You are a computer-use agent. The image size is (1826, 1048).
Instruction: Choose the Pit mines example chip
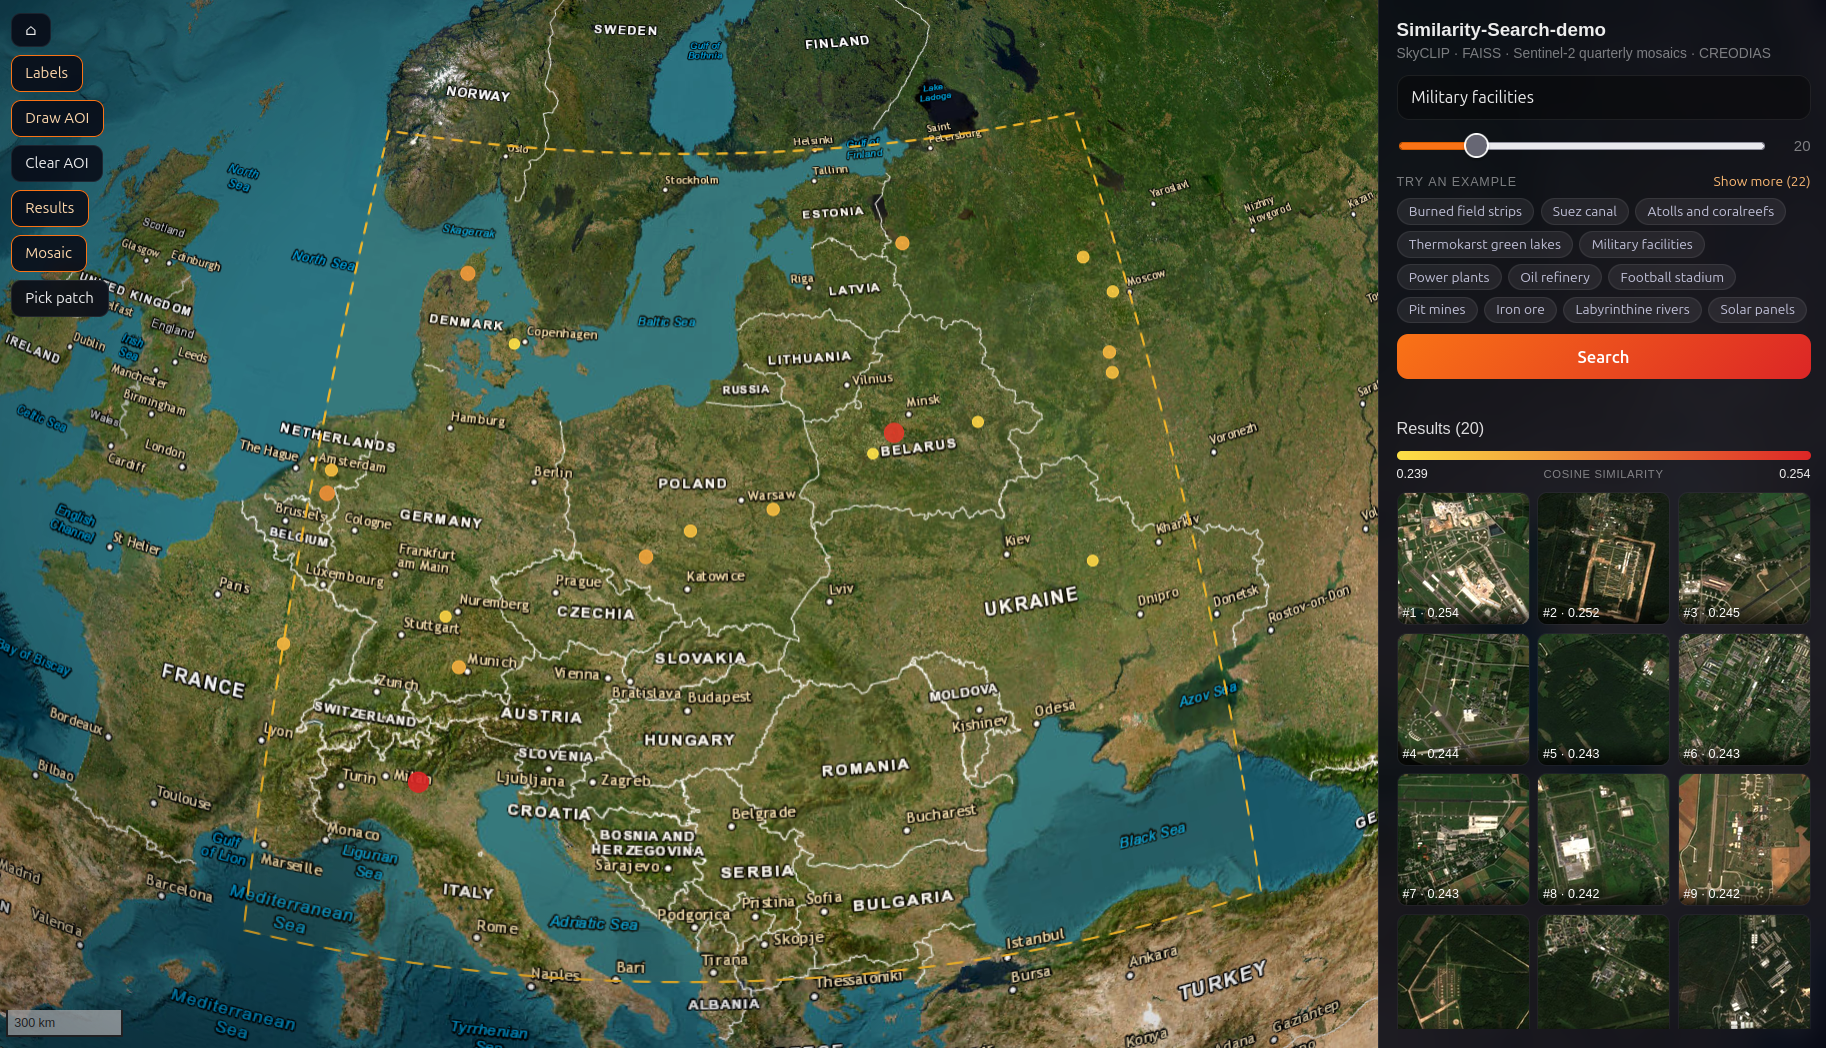coord(1437,310)
